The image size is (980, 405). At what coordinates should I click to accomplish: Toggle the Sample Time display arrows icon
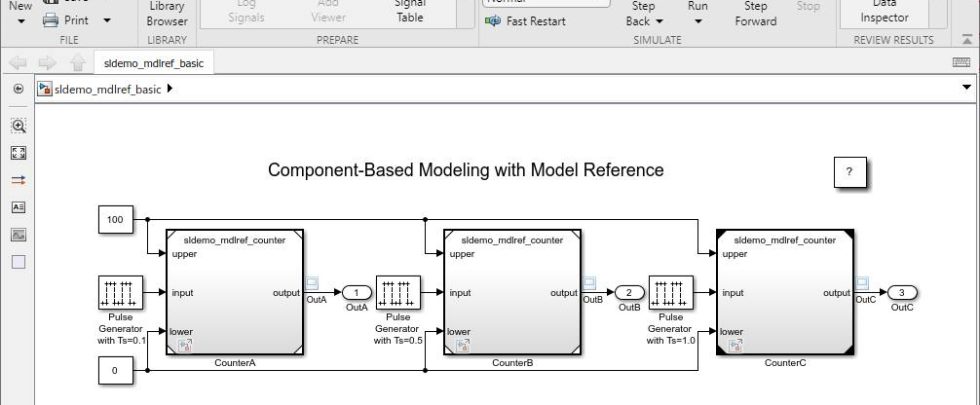coord(19,180)
